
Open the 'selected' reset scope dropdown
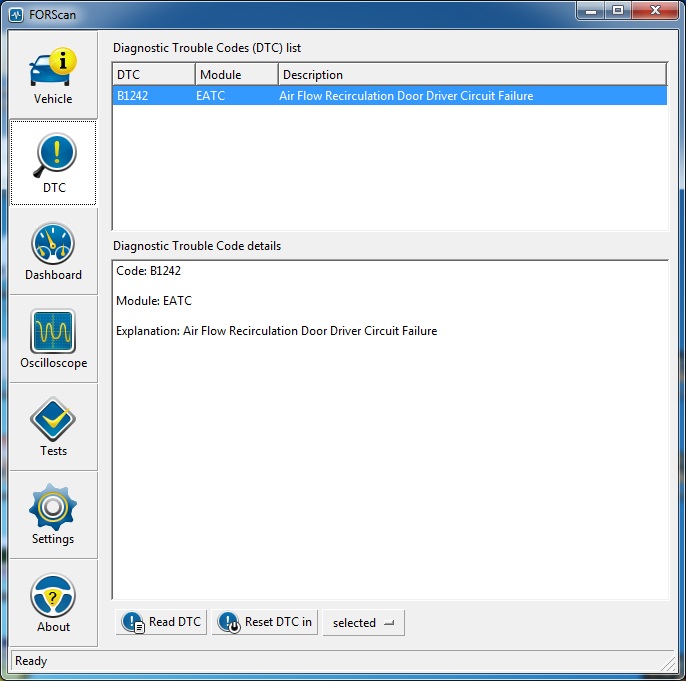pyautogui.click(x=364, y=622)
